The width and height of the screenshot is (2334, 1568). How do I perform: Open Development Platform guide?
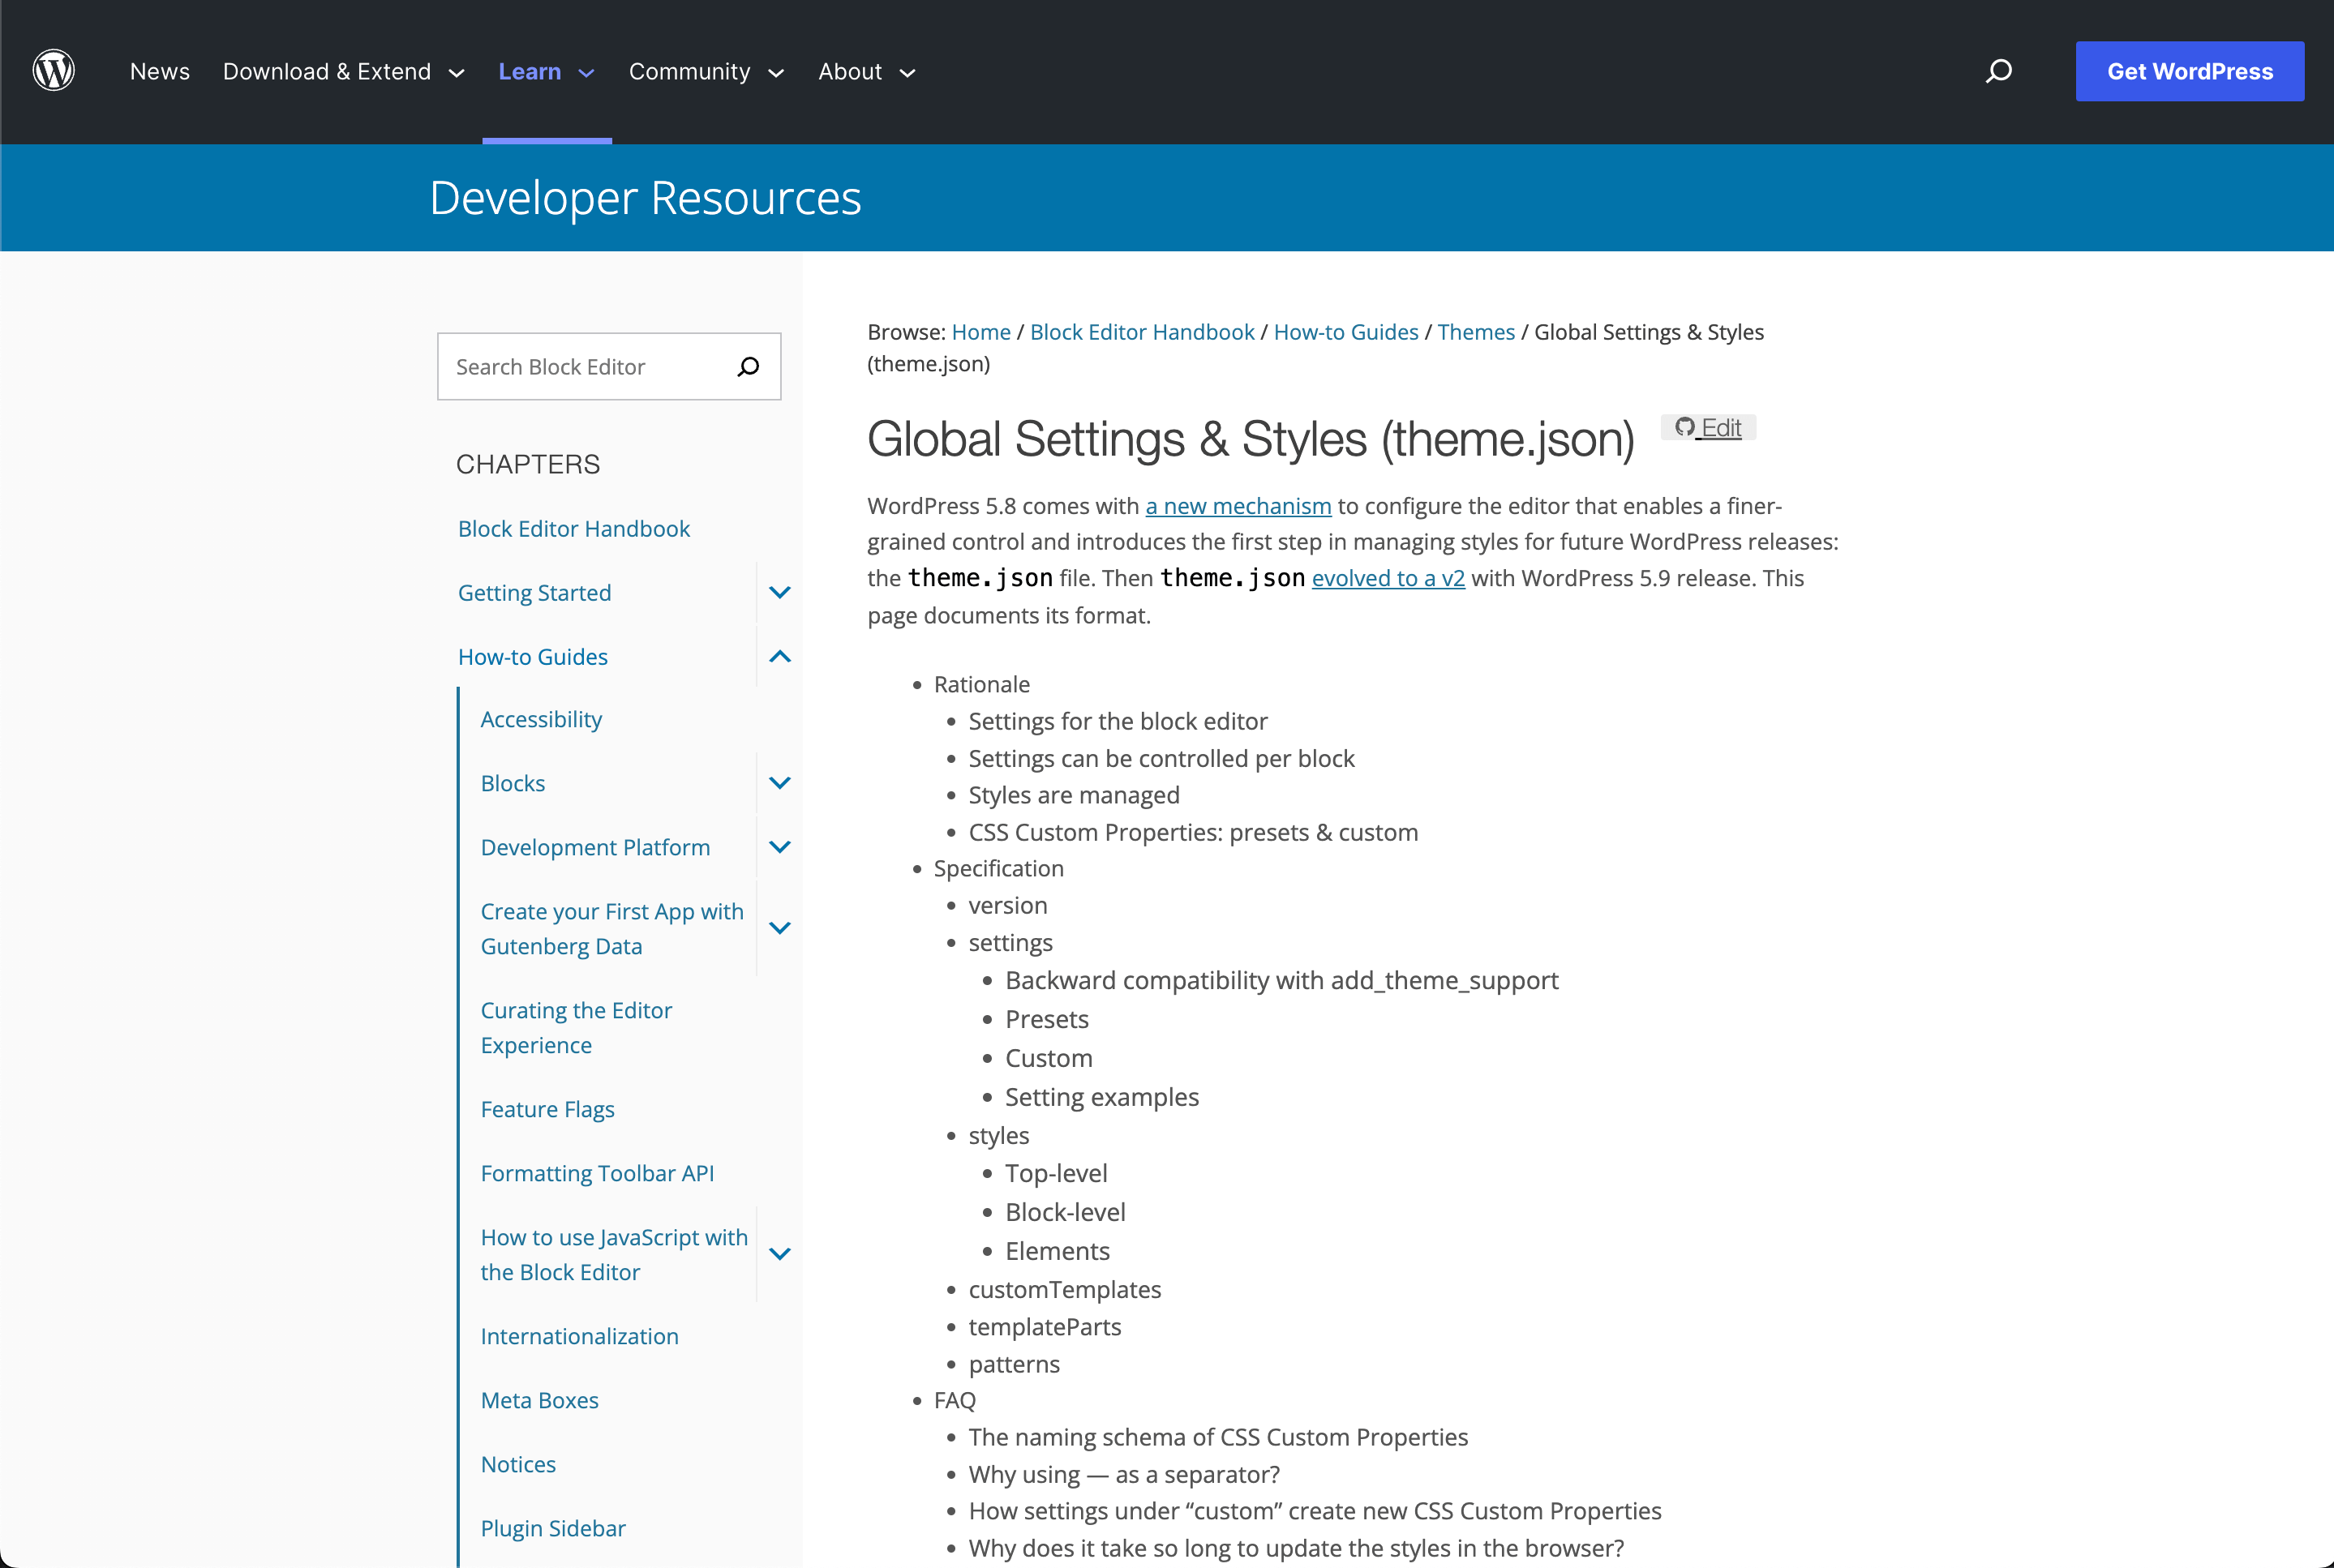pos(595,847)
